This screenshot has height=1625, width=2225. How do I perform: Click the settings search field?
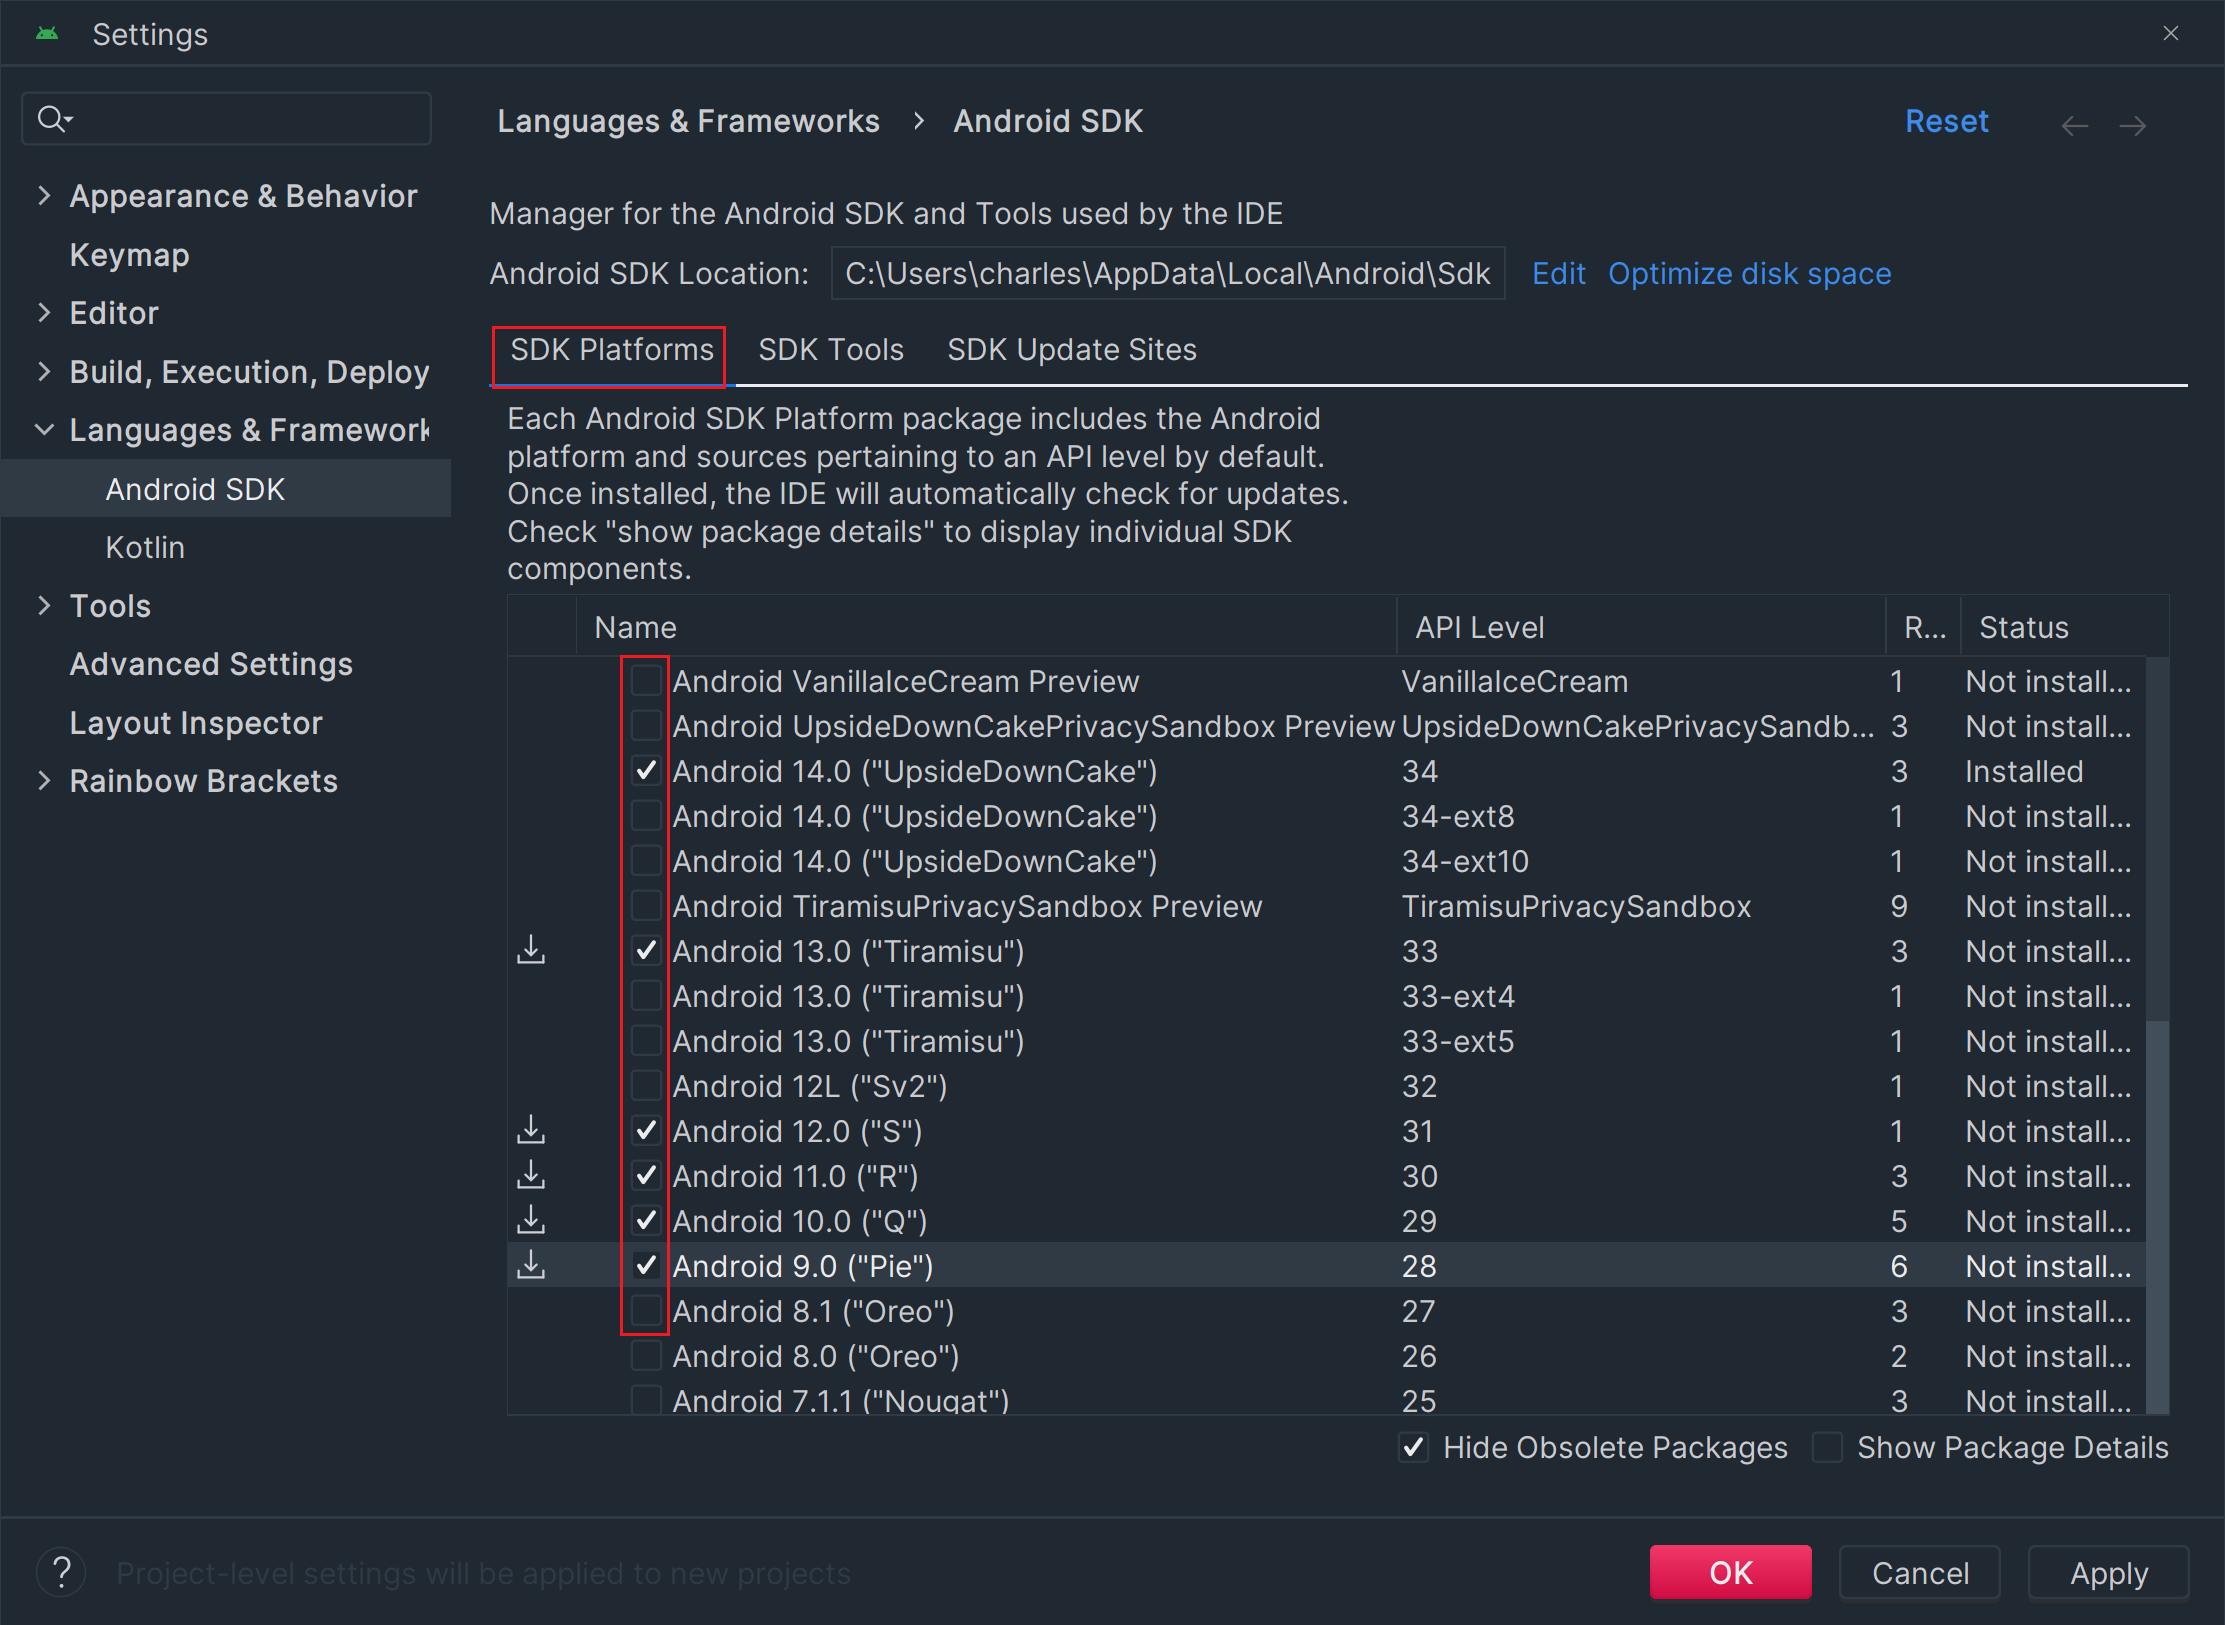pos(227,119)
